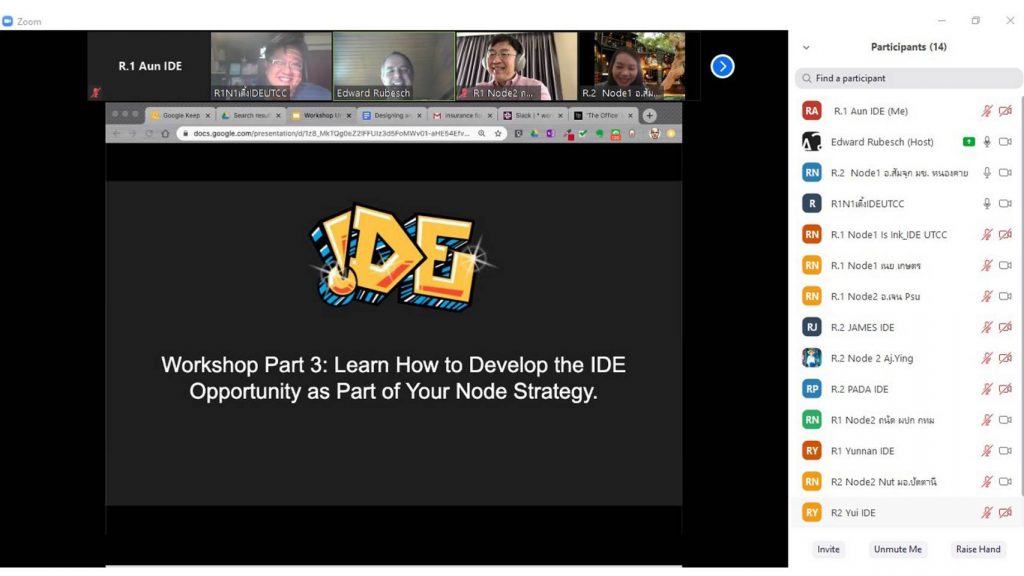Toggle camera icon for R.1 Aun IDE (Me)

1005,111
